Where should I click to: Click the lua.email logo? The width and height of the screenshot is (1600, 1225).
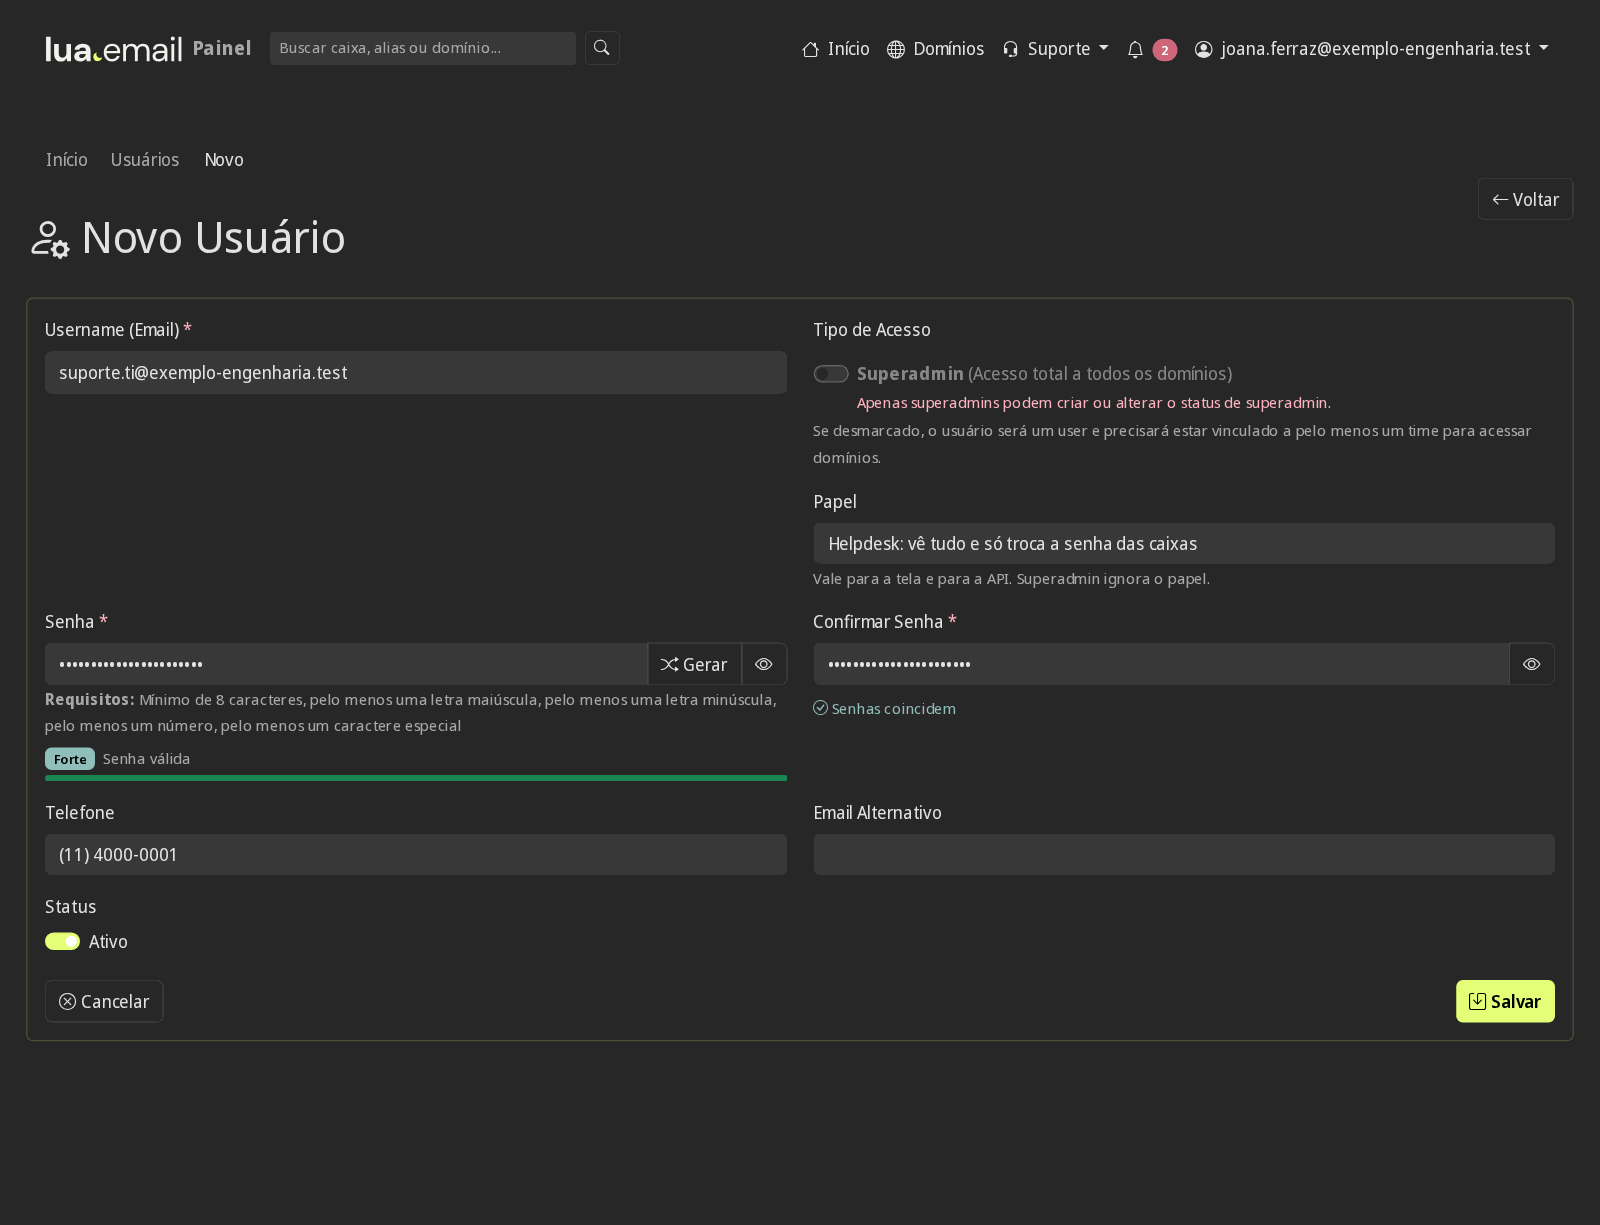(114, 49)
